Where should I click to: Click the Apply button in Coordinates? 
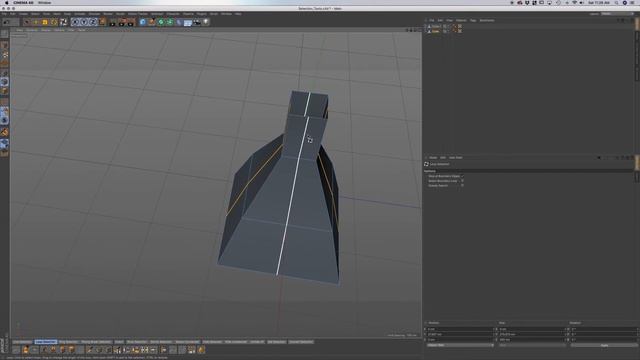coord(604,345)
